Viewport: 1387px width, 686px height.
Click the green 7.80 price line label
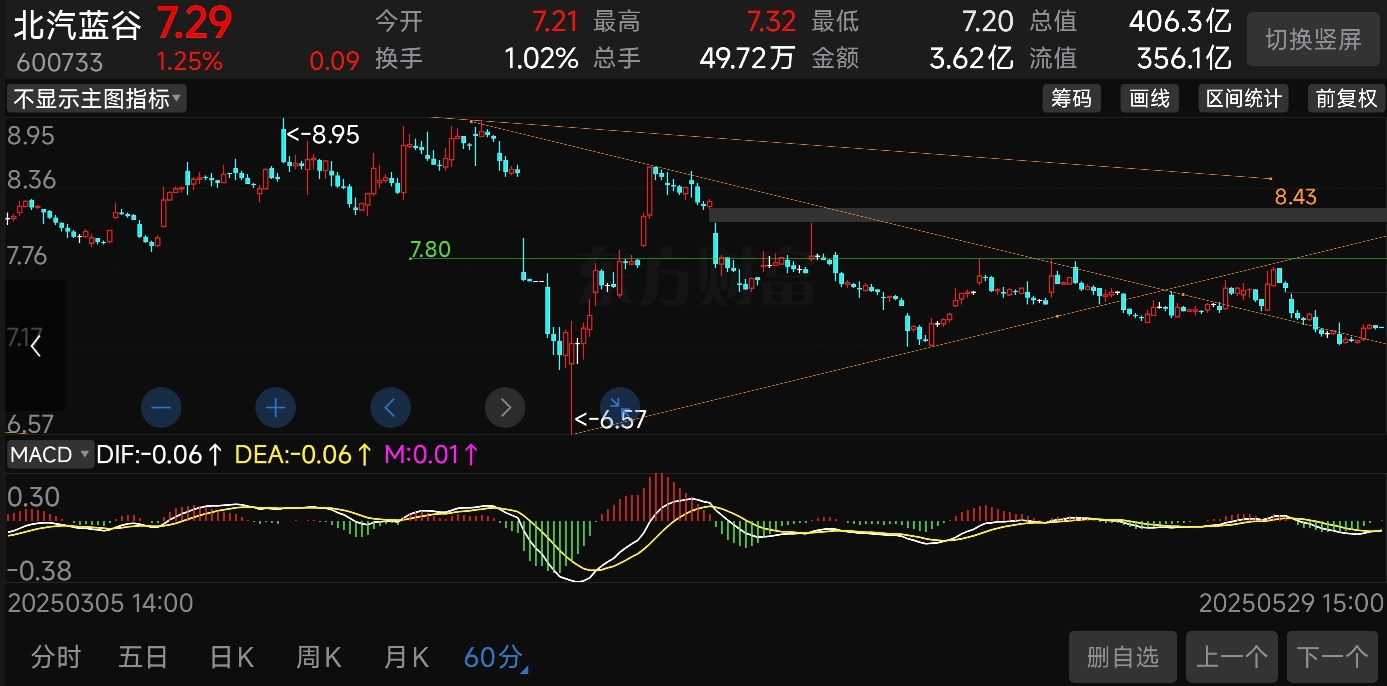pos(430,249)
